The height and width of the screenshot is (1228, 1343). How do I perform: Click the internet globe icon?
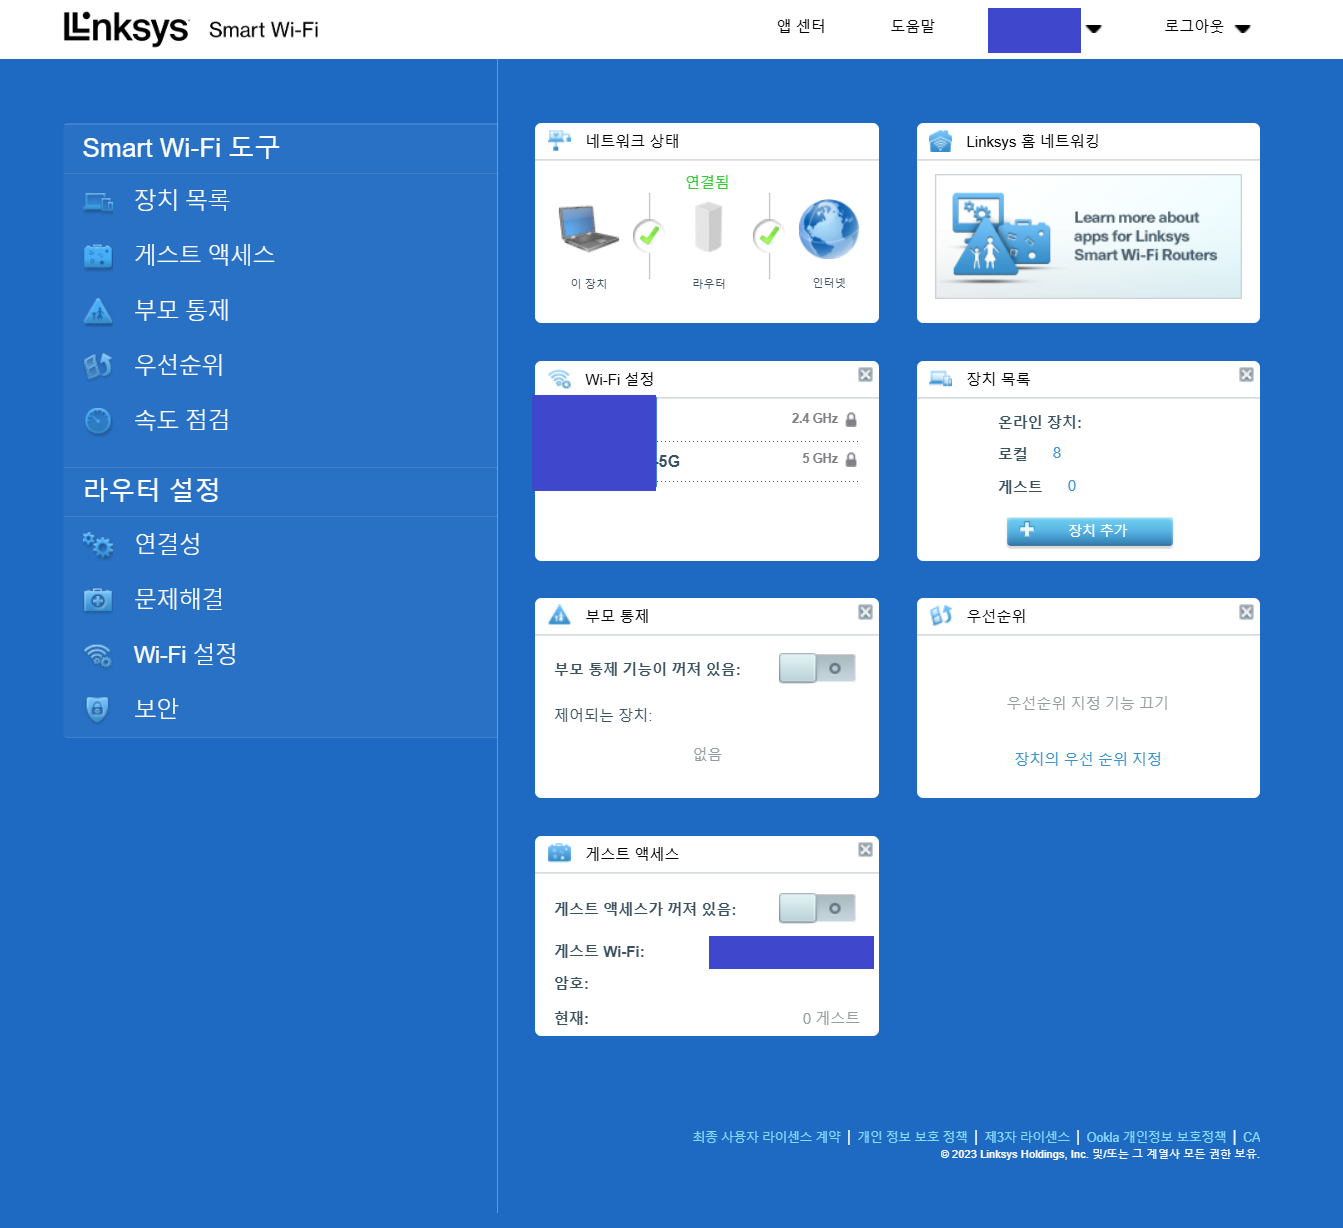[x=828, y=229]
